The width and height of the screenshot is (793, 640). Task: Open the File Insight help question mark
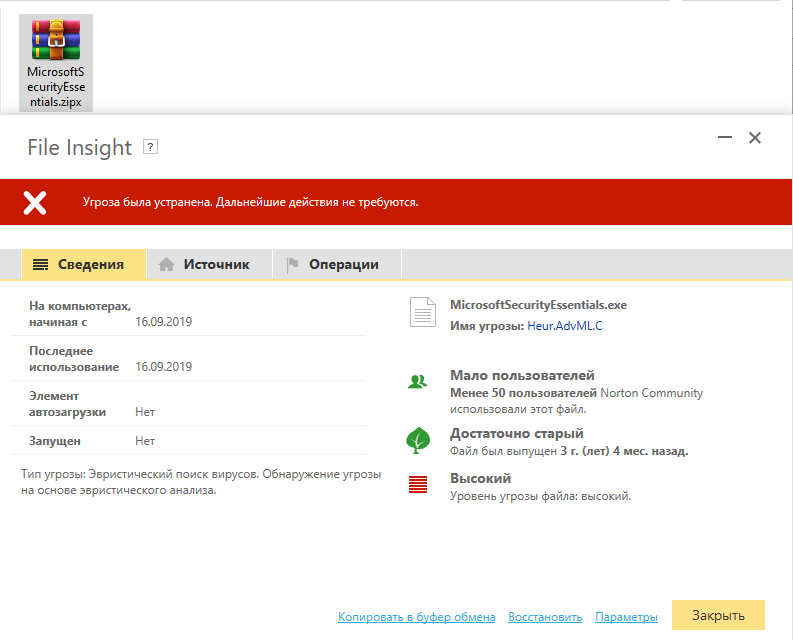[x=150, y=147]
